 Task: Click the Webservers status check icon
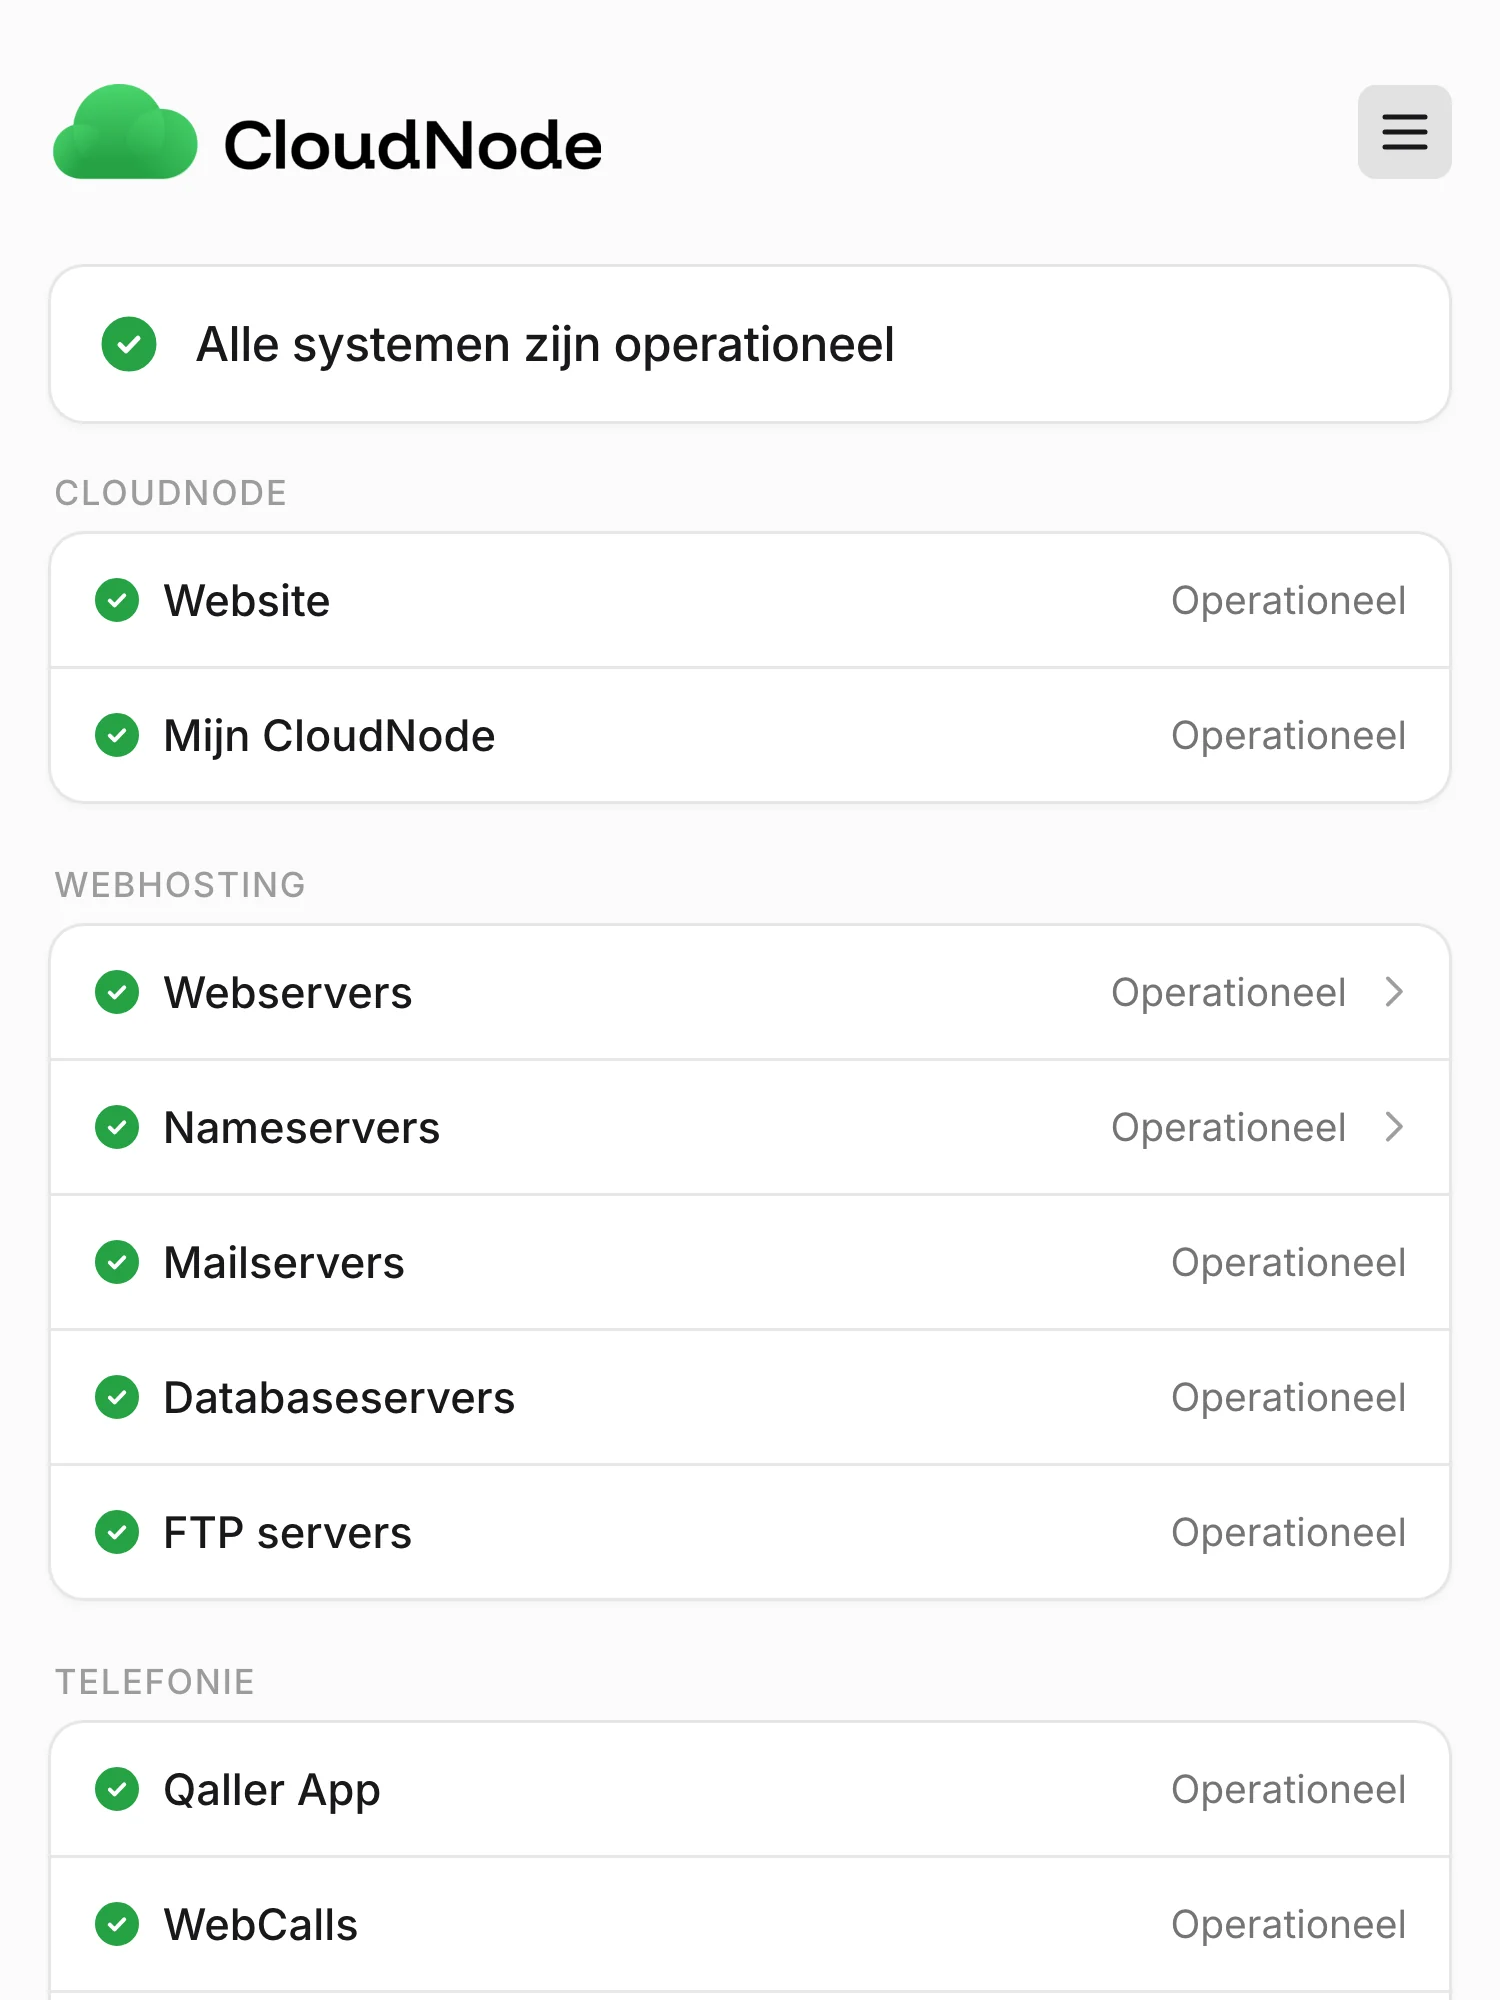click(x=117, y=992)
